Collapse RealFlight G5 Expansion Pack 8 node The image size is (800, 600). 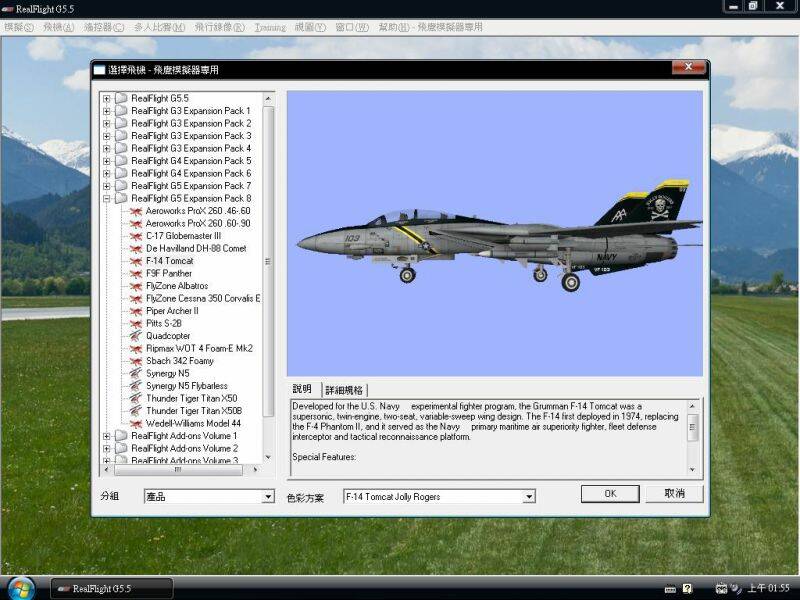[107, 199]
